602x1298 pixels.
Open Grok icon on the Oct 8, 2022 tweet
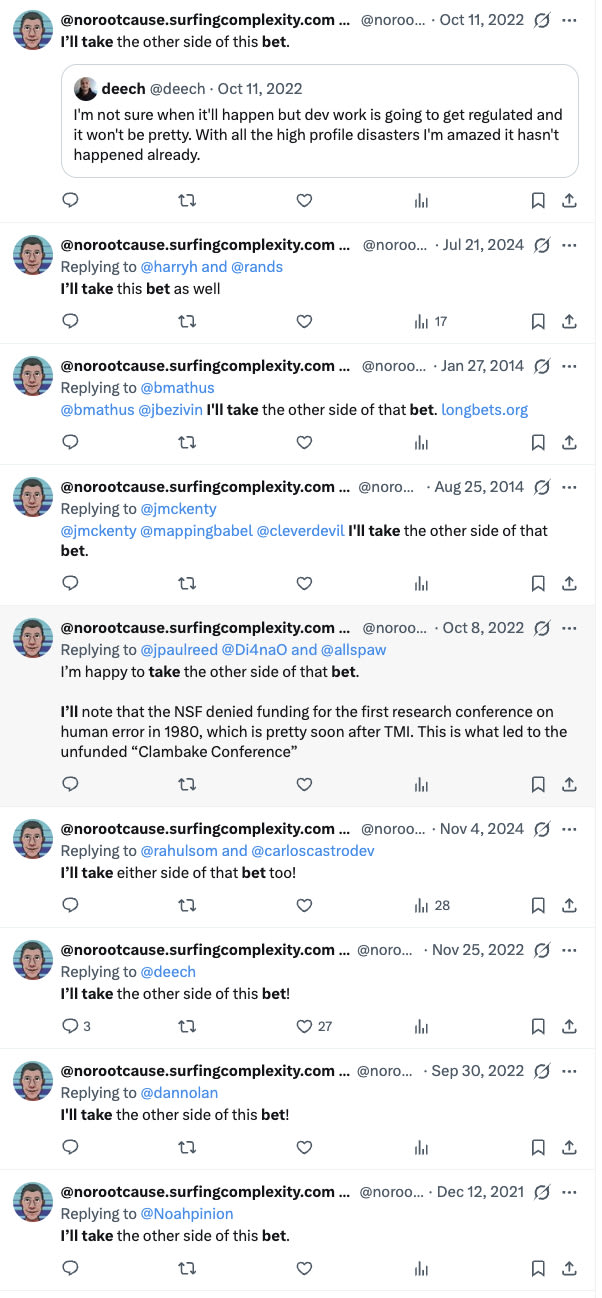coord(542,628)
